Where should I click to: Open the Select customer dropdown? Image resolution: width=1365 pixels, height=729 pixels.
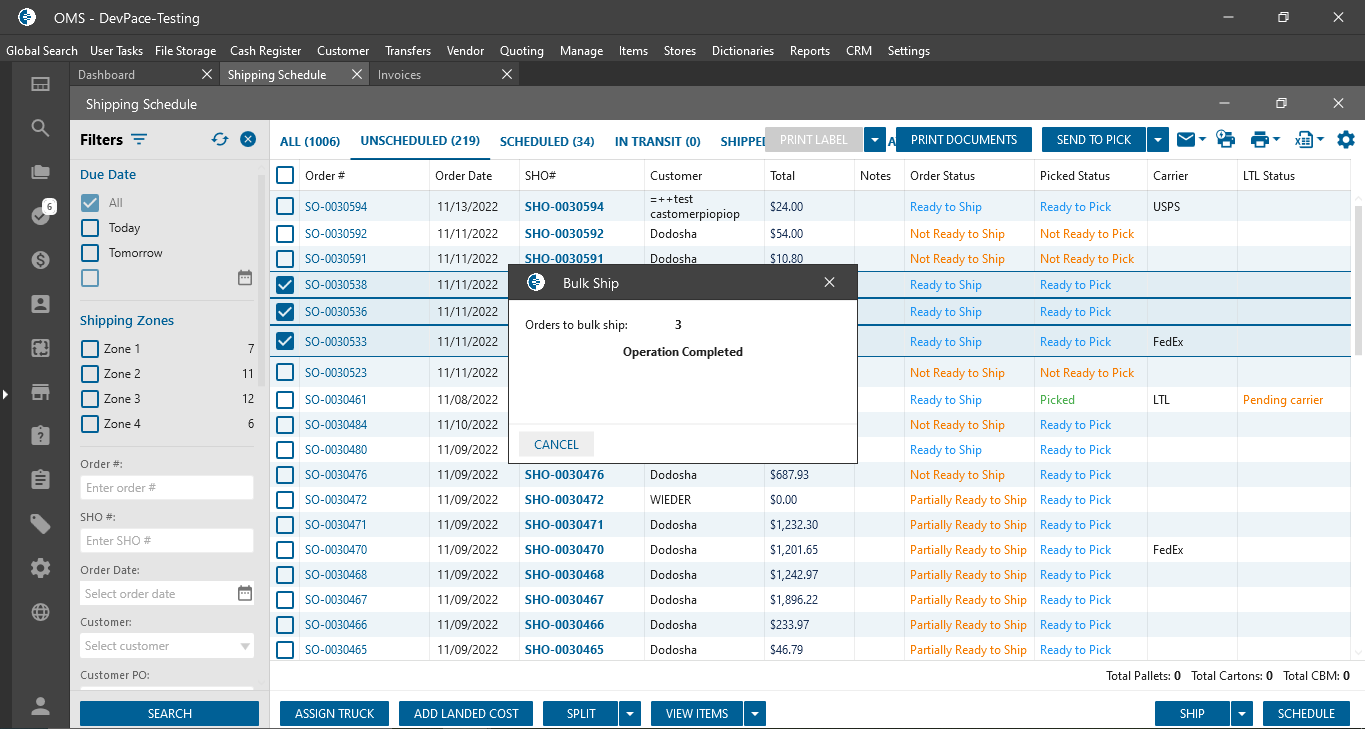click(x=166, y=646)
